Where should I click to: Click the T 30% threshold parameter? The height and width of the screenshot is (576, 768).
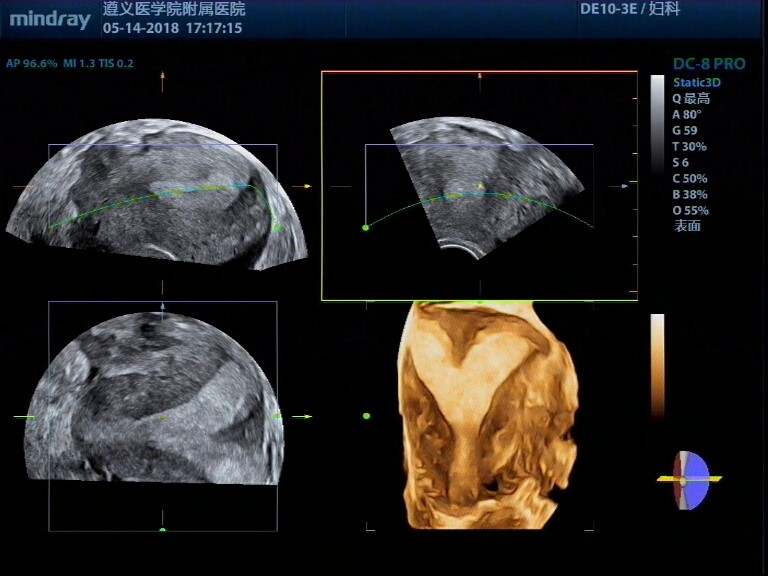689,146
